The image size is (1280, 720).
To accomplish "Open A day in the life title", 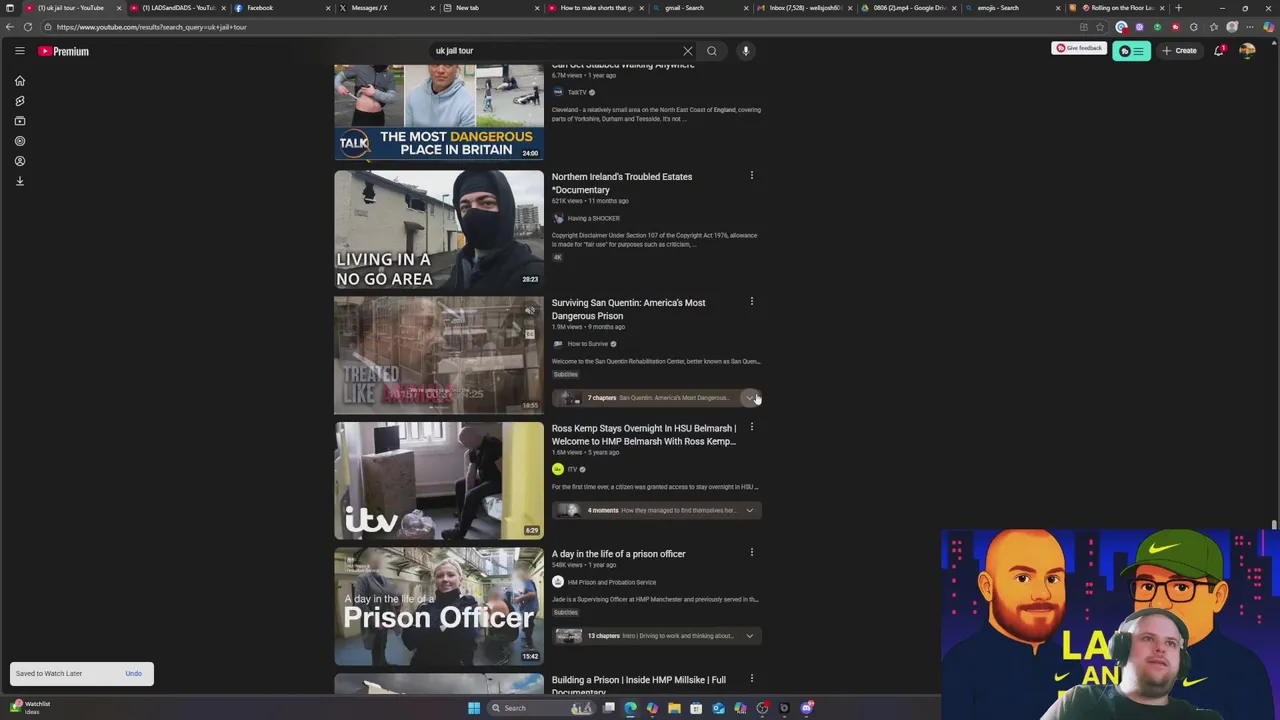I will [618, 554].
